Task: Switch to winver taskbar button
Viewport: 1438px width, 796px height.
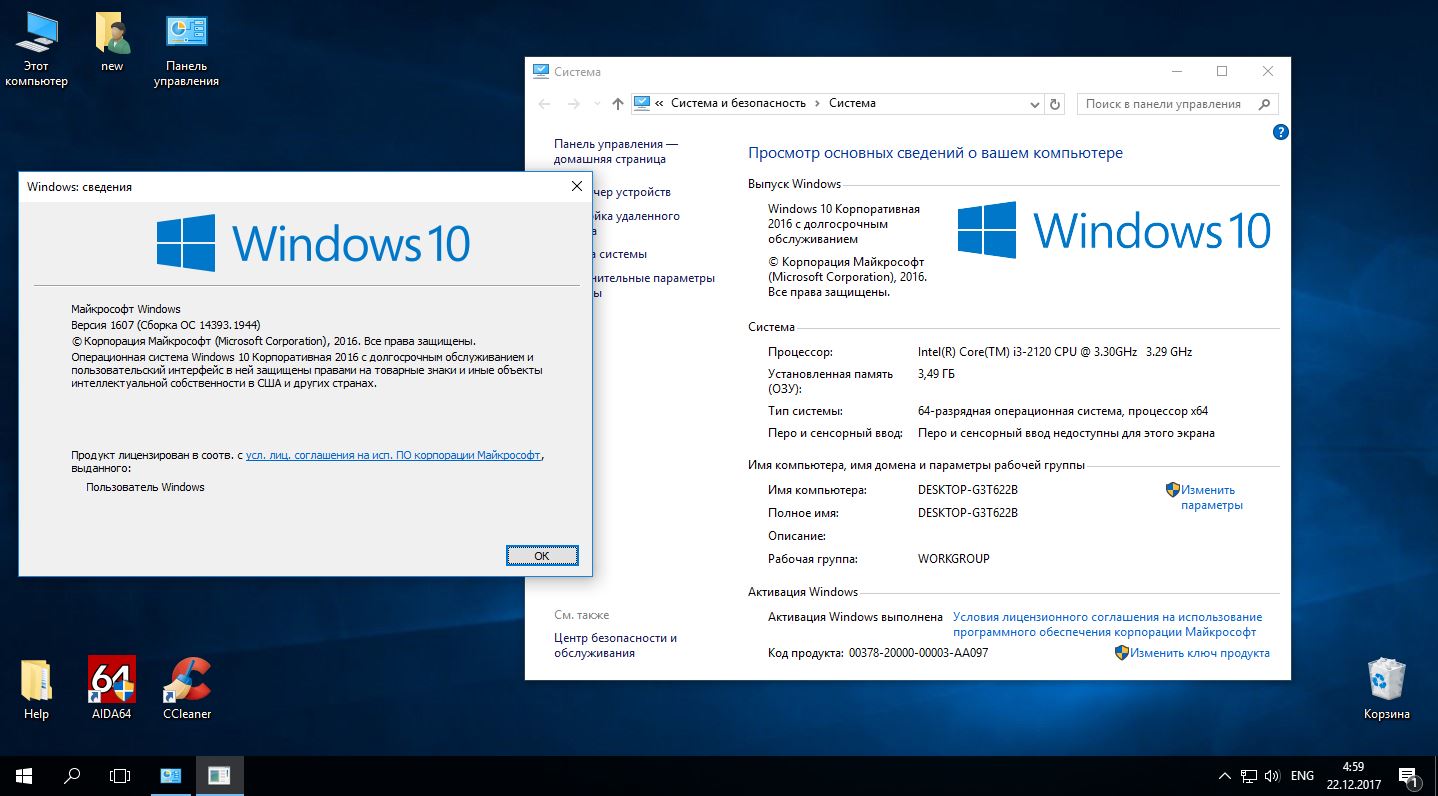Action: click(219, 776)
